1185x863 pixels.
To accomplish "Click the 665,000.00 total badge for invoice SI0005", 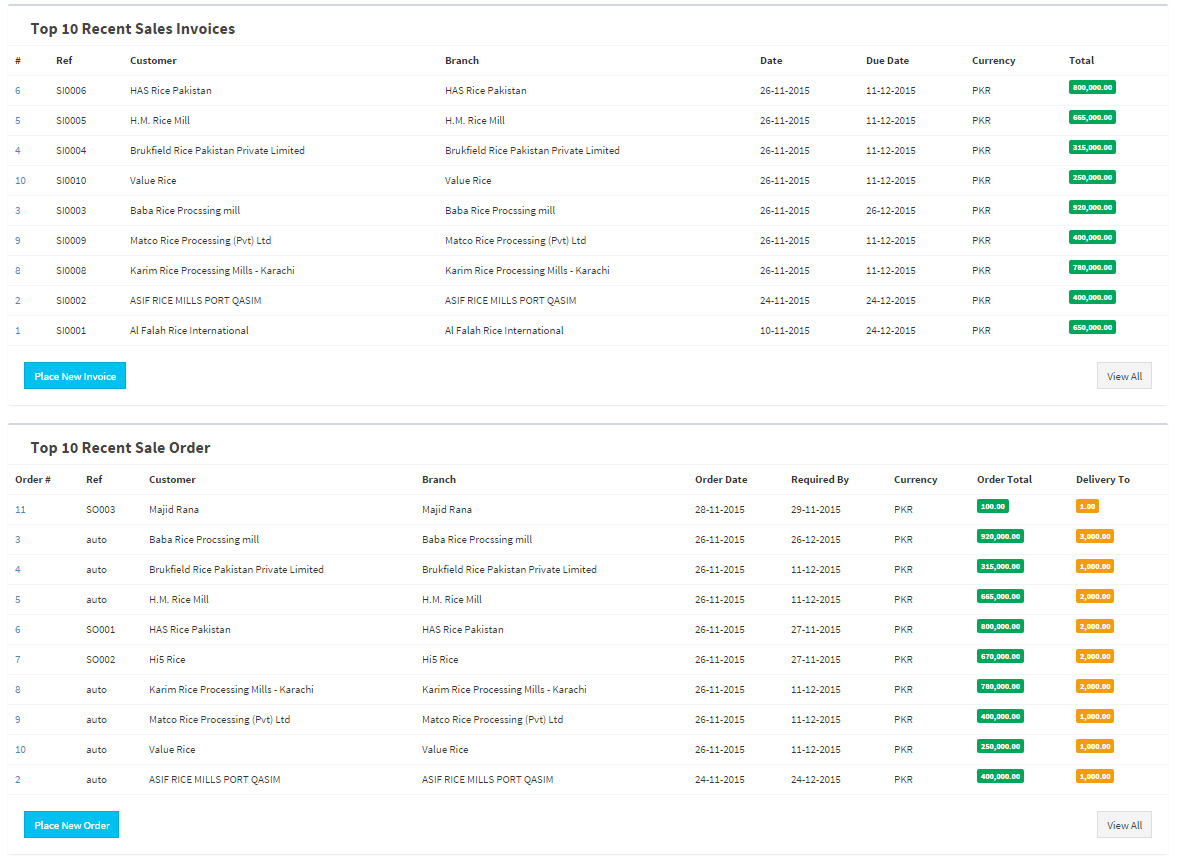I will [1092, 117].
